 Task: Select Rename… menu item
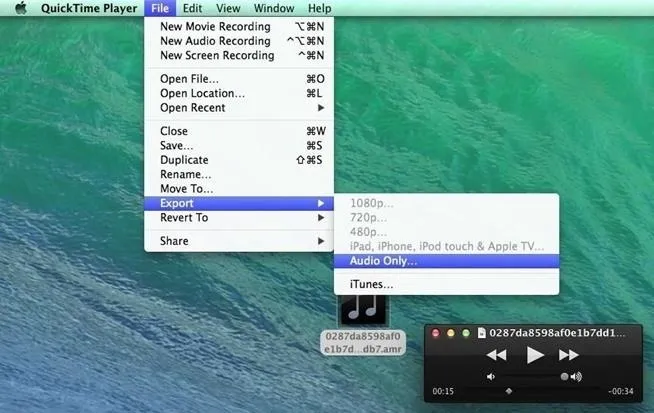[239, 174]
